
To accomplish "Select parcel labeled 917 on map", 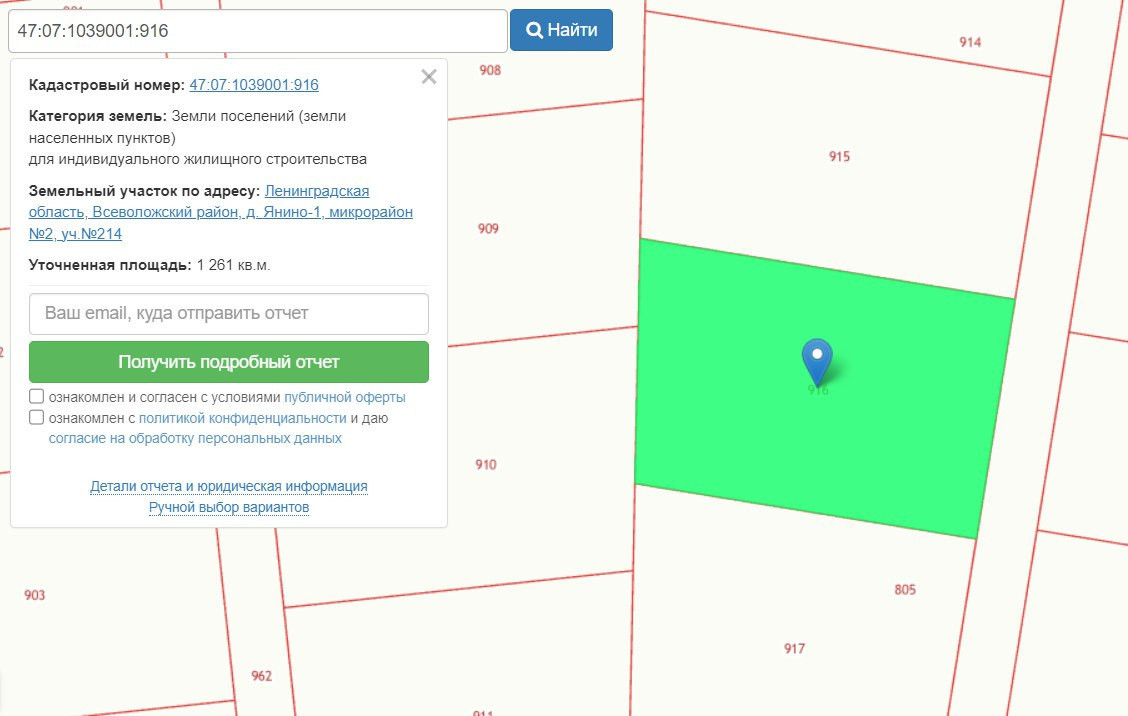I will coord(794,649).
